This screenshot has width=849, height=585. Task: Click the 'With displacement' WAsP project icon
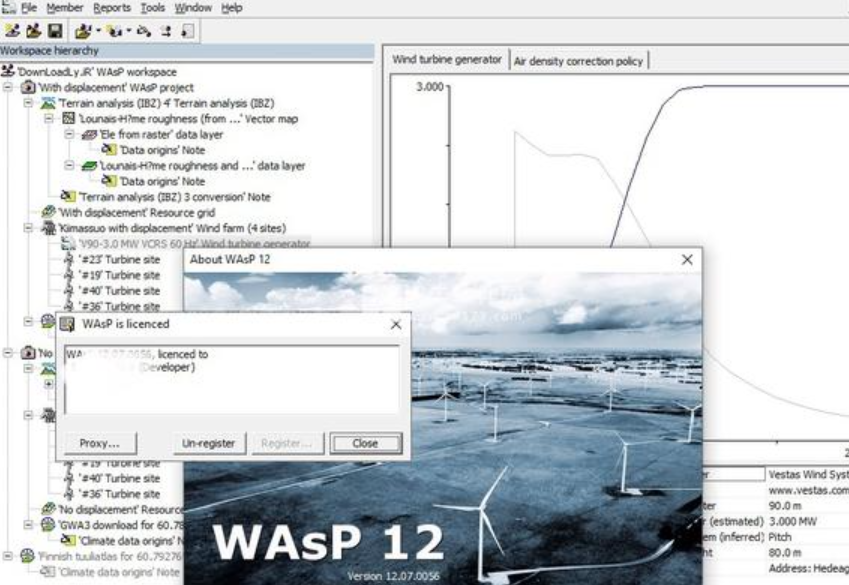point(28,87)
